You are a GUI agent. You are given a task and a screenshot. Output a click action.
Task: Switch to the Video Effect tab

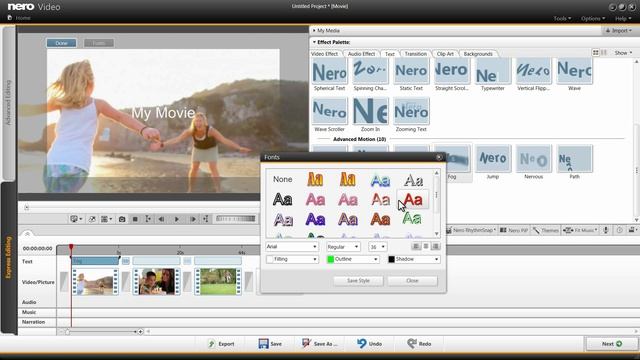pos(324,54)
